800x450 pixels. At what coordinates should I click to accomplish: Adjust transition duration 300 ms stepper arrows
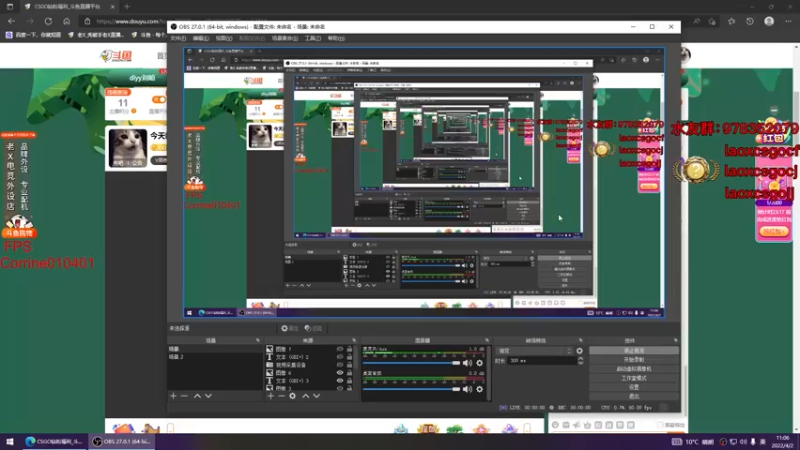[x=580, y=361]
